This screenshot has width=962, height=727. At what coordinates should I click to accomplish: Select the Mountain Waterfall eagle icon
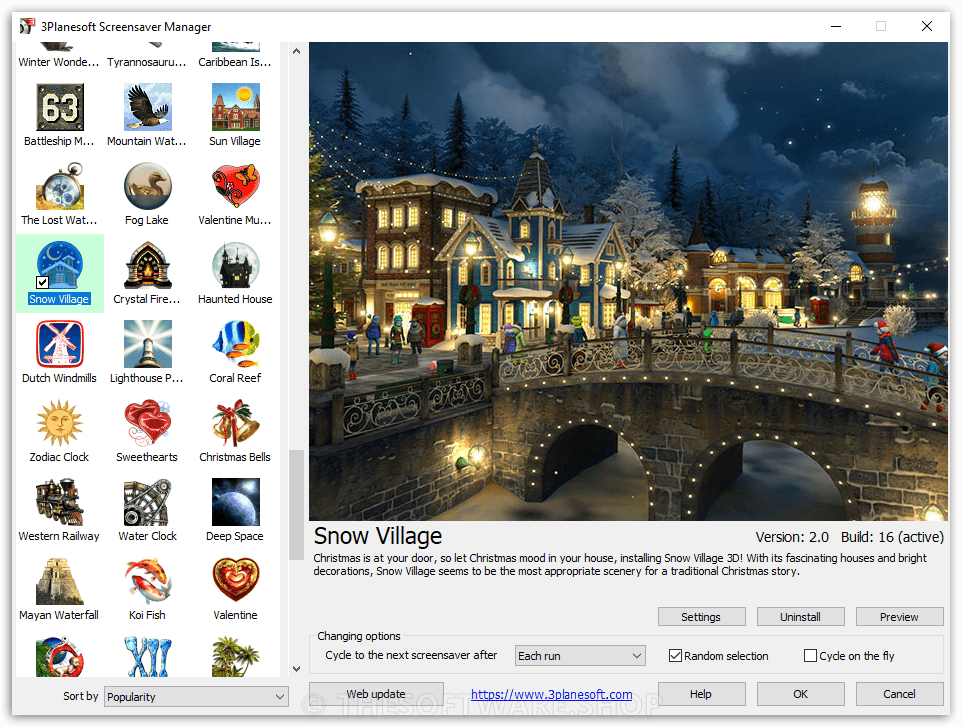click(x=147, y=107)
